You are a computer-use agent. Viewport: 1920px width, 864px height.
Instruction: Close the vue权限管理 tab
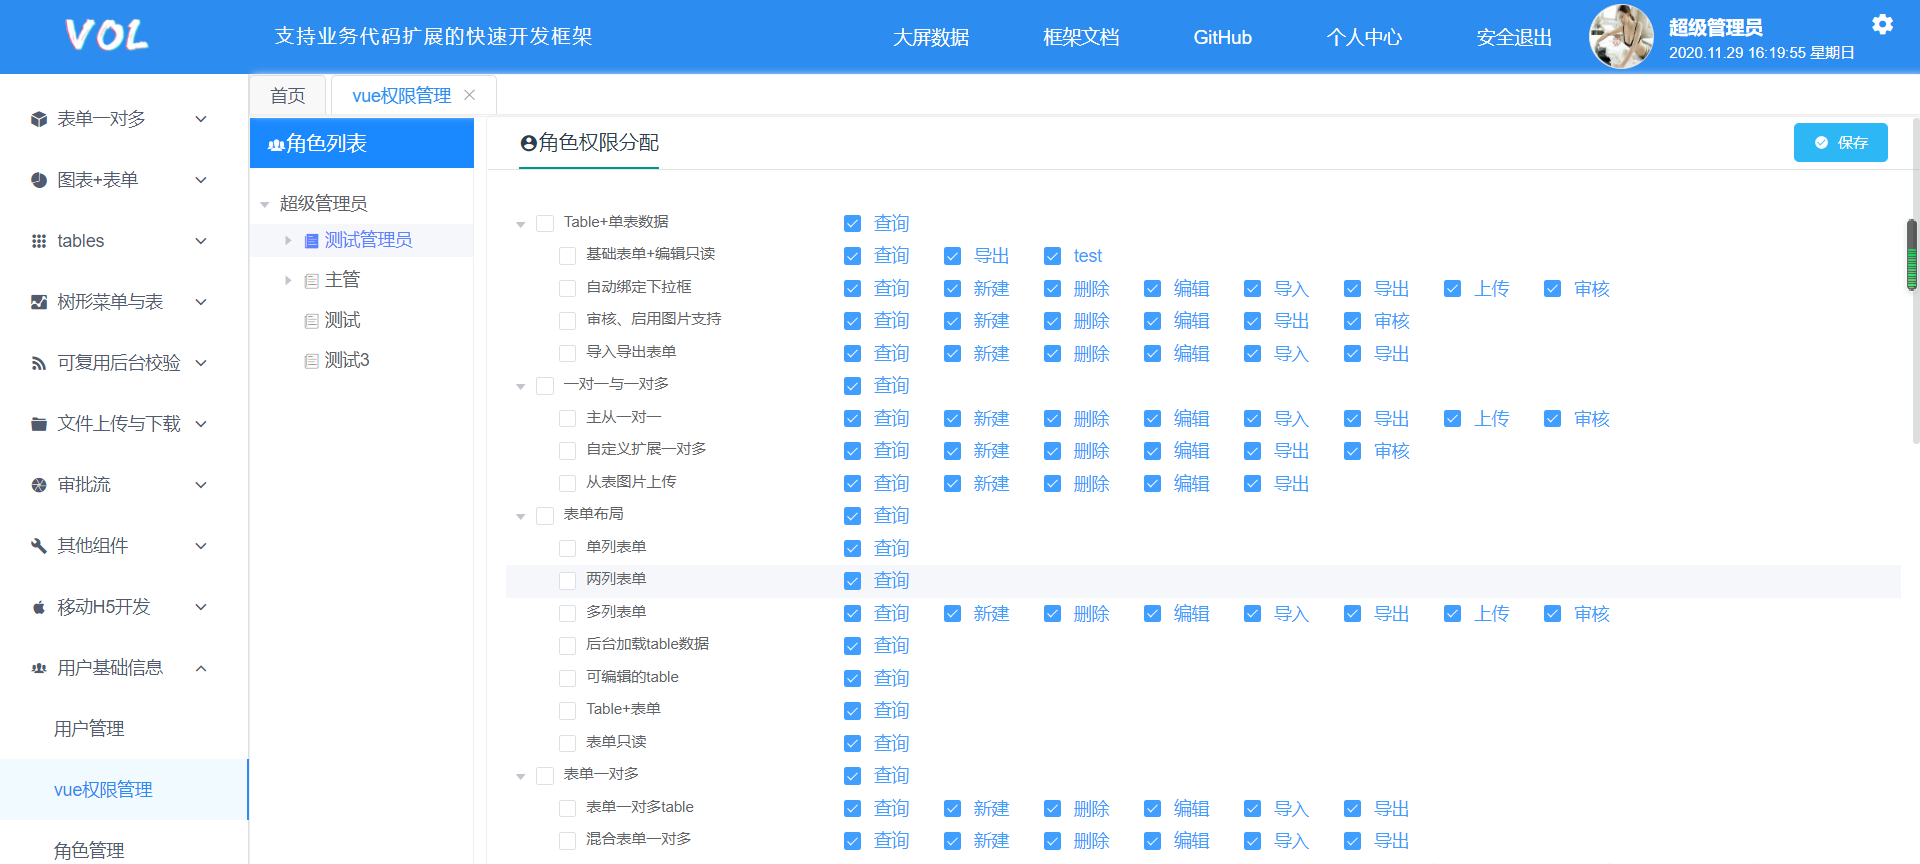[x=470, y=95]
